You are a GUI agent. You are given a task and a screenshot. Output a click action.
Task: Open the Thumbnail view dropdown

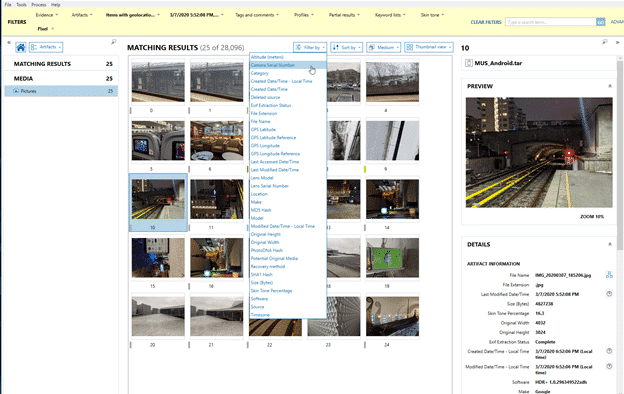coord(429,47)
